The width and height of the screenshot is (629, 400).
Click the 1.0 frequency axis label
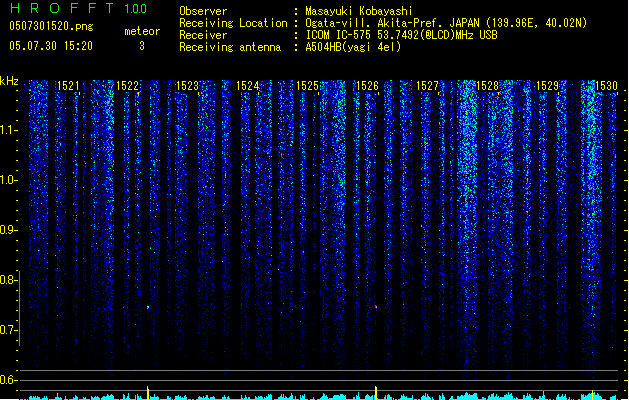(8, 180)
